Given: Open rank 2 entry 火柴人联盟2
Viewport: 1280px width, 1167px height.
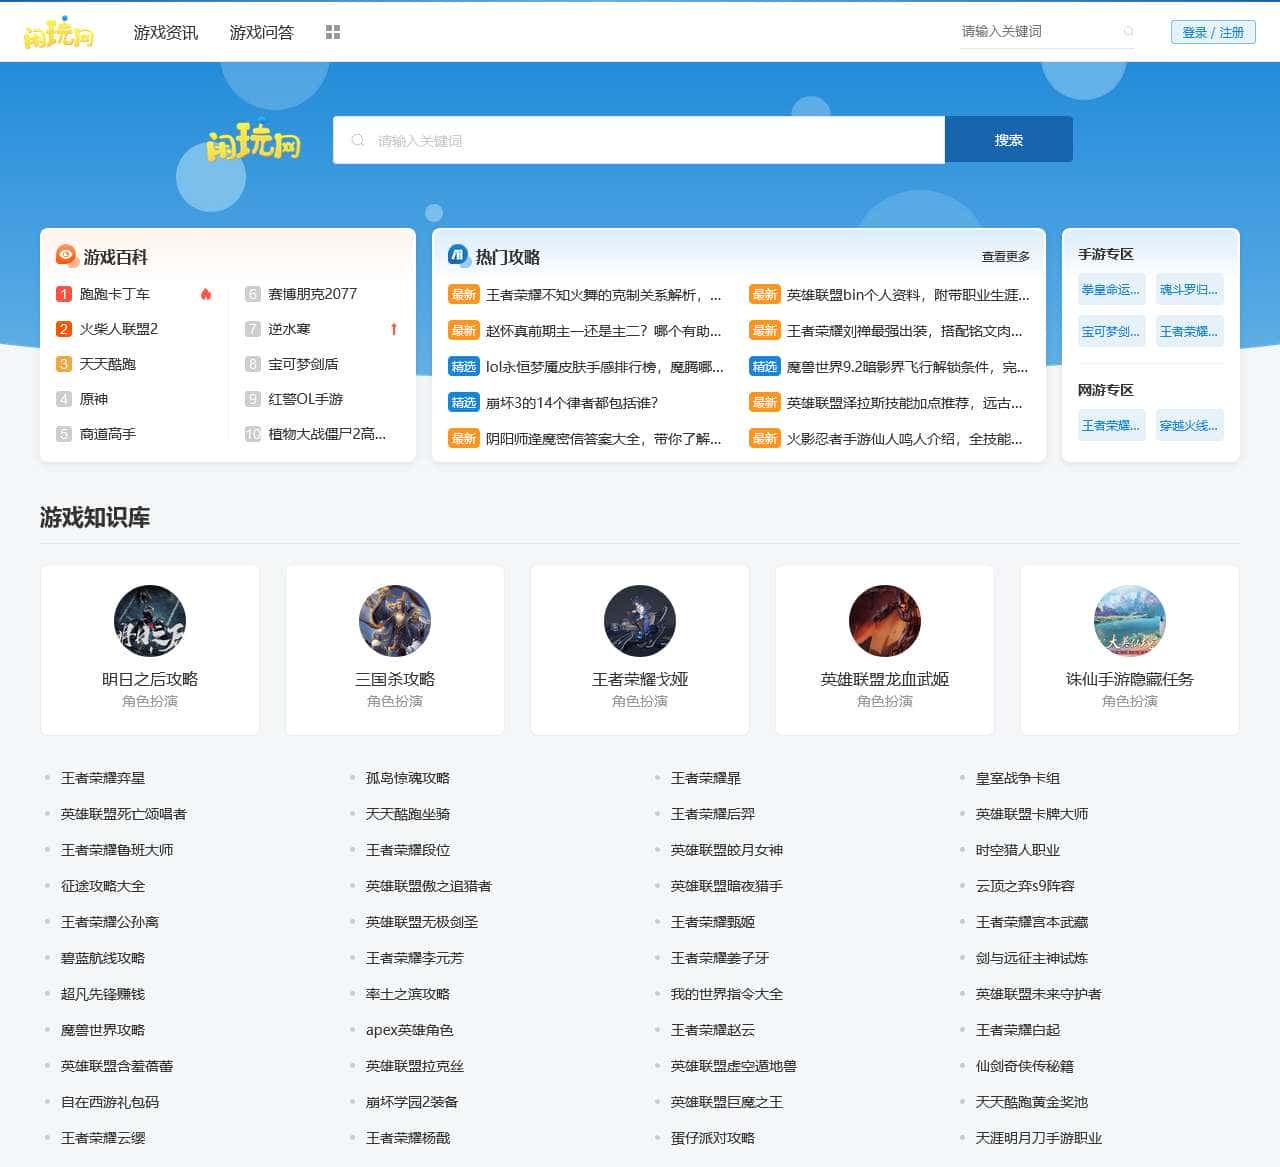Looking at the screenshot, I should 119,329.
